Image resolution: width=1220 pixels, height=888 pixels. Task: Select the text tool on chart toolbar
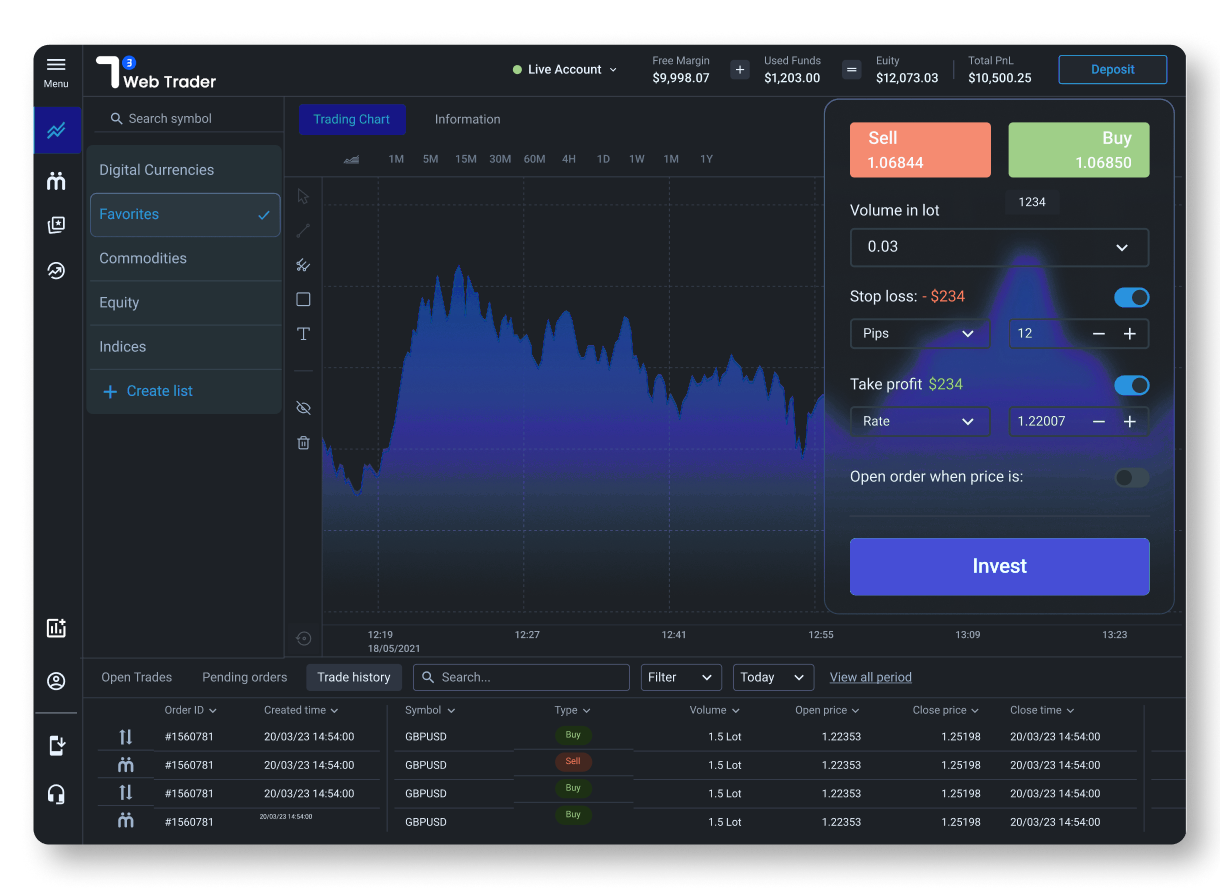coord(304,334)
